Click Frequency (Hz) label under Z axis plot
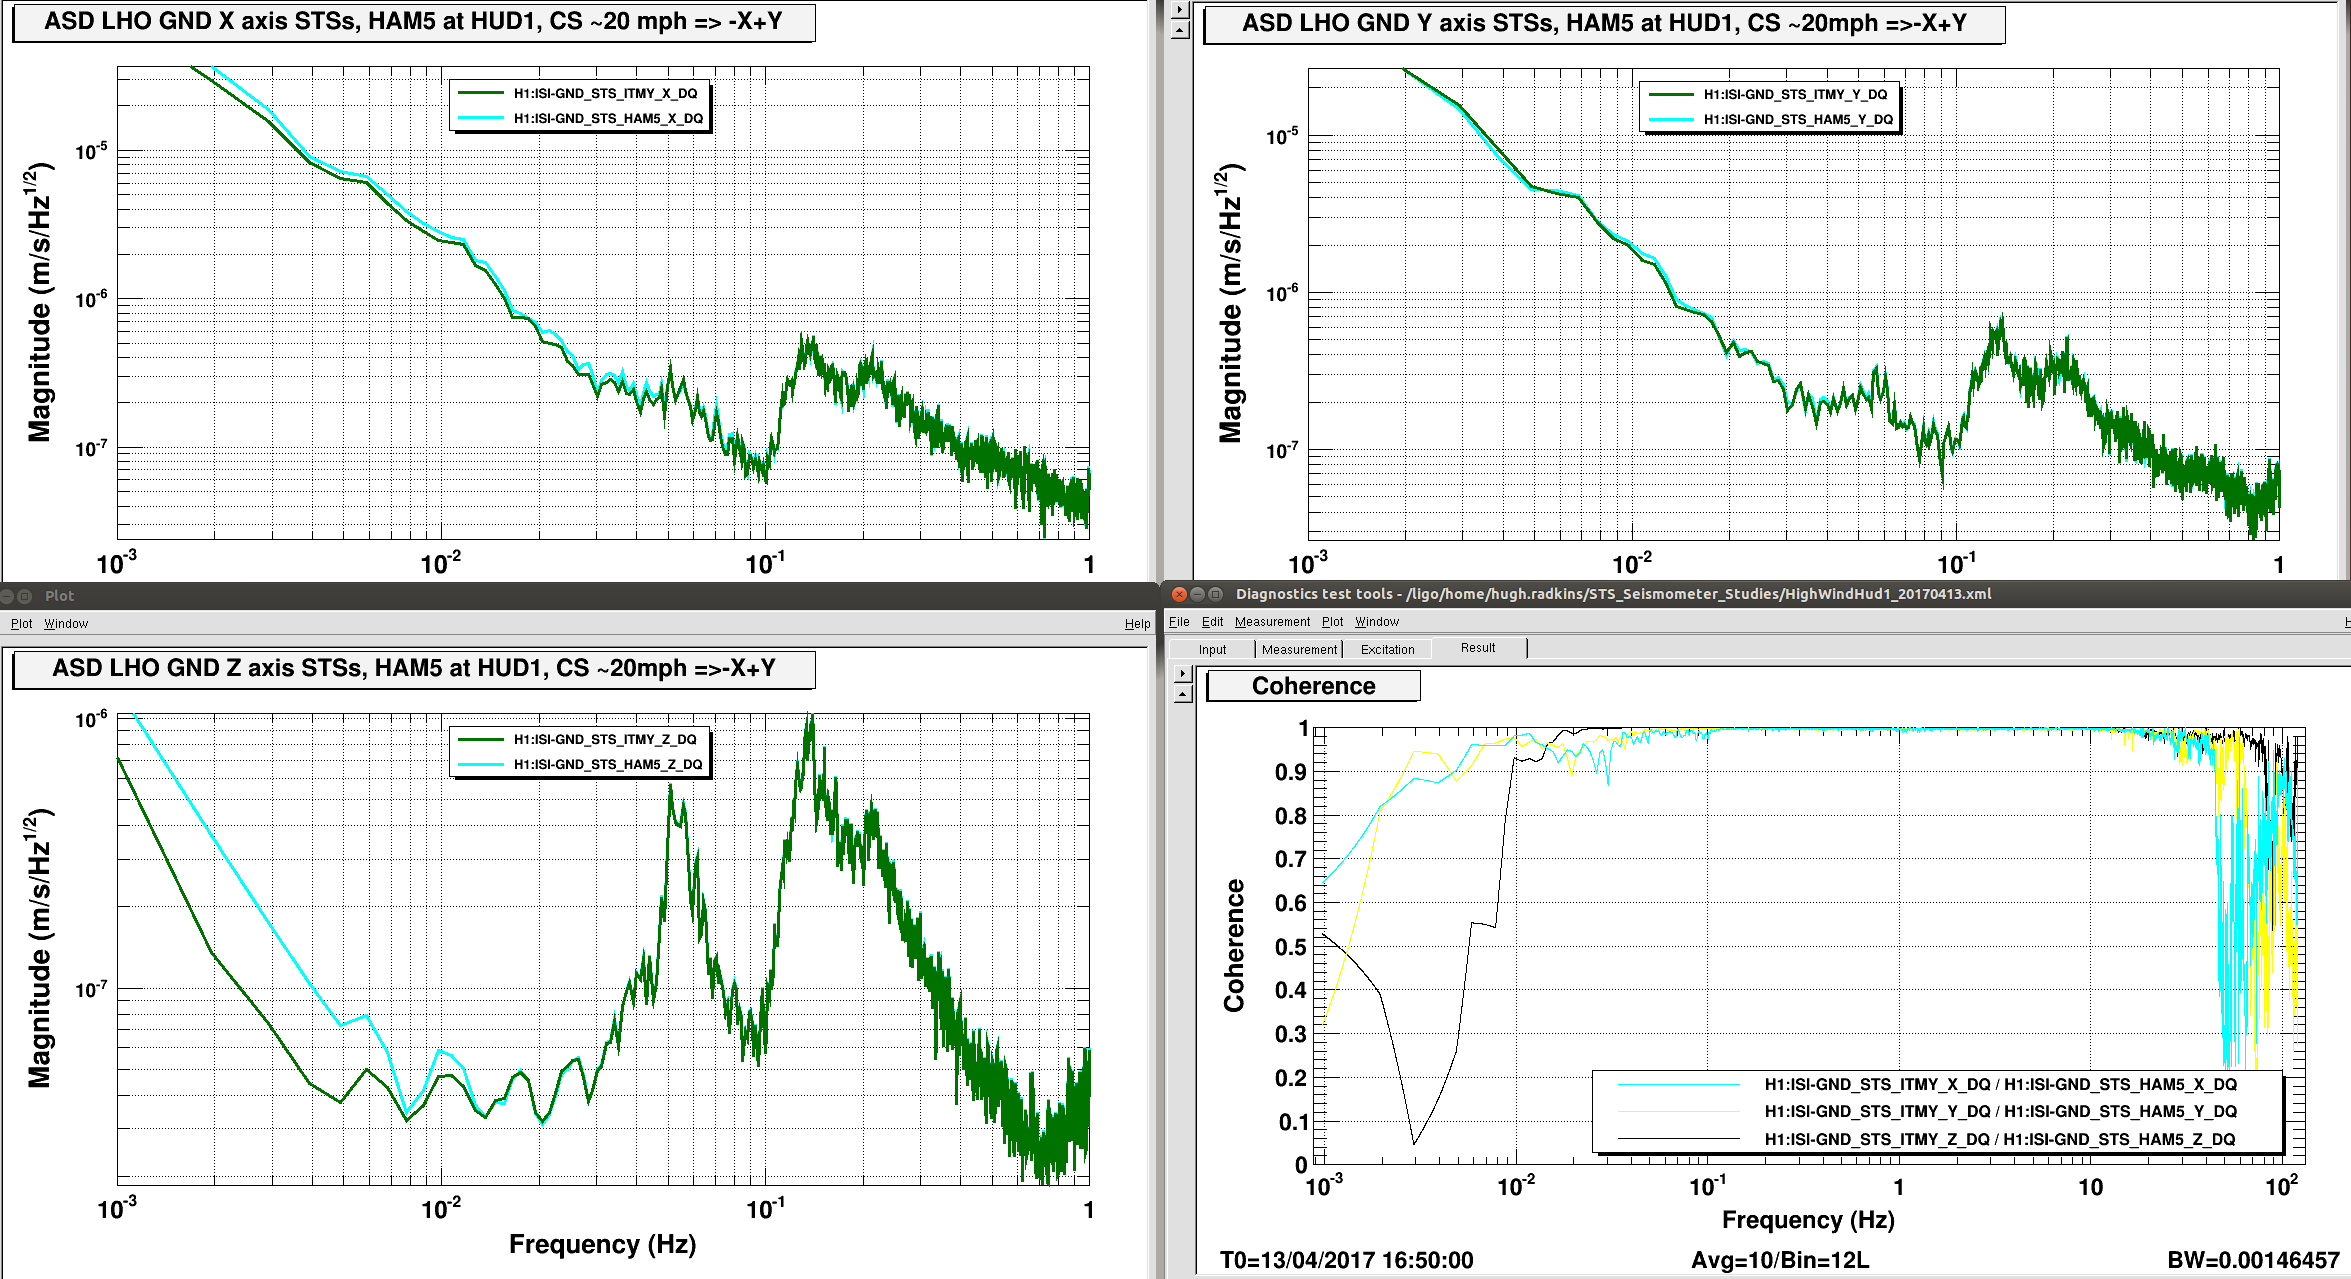The image size is (2351, 1279). click(x=602, y=1244)
